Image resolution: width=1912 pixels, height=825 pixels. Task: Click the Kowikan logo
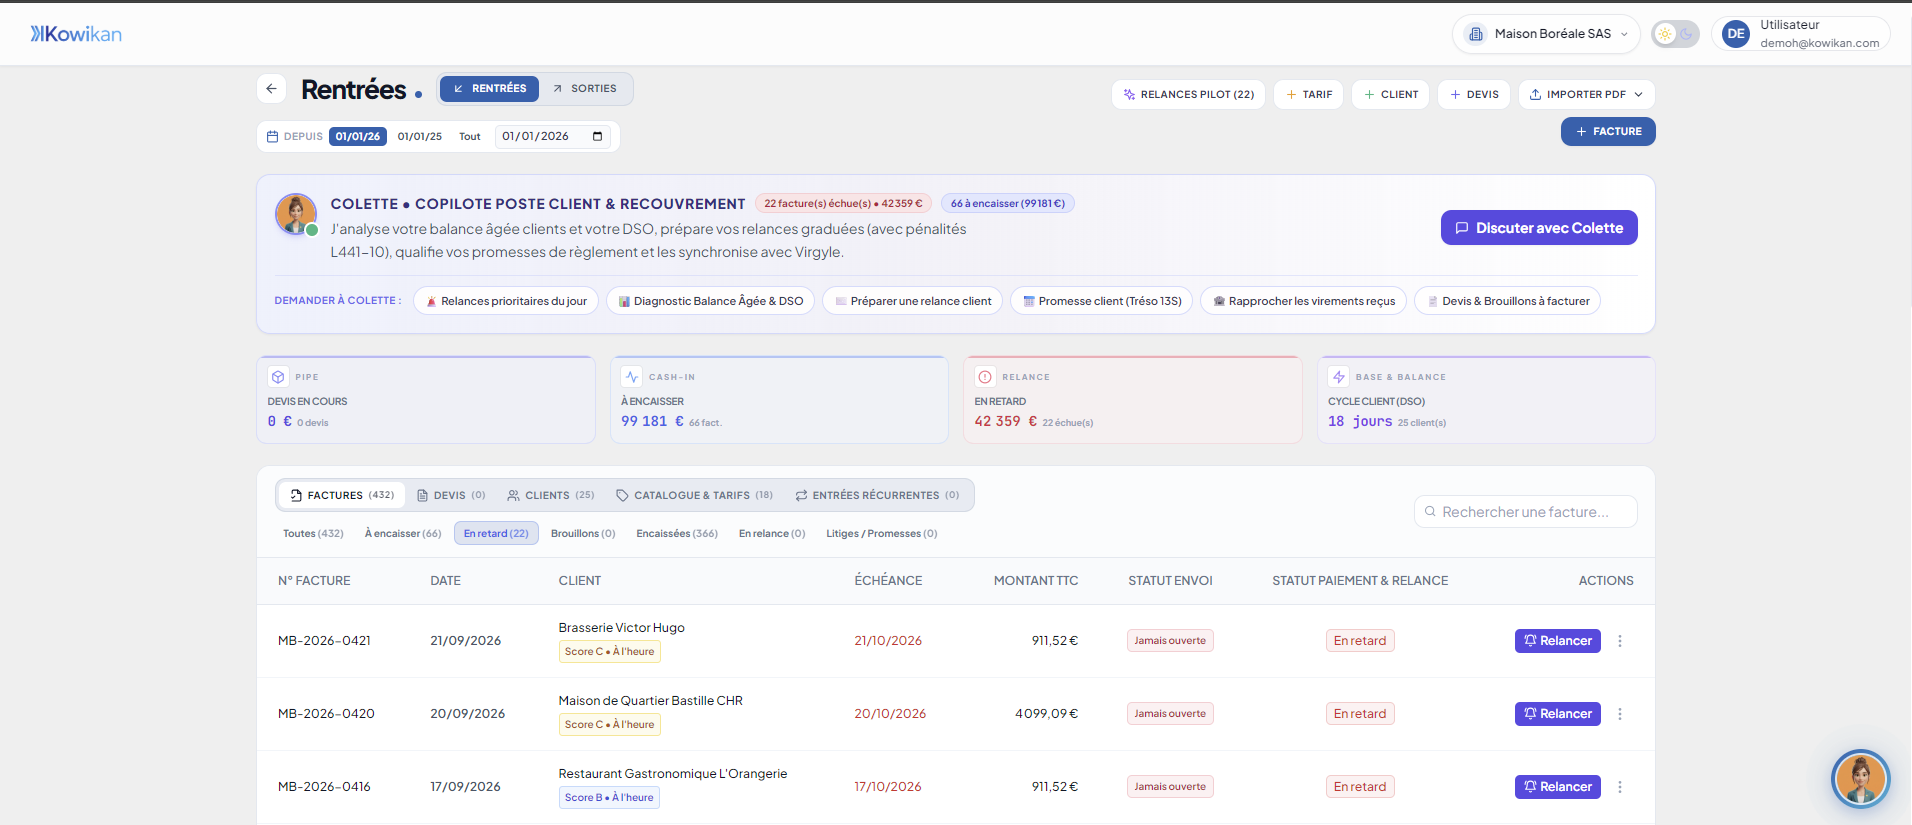coord(76,34)
